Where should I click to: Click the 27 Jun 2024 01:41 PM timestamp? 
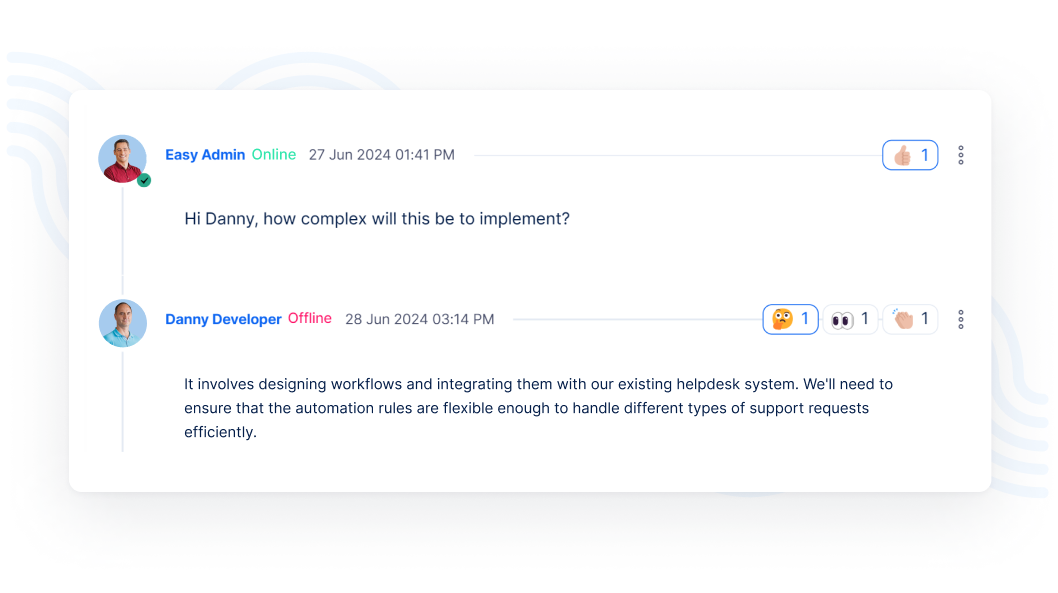click(381, 155)
